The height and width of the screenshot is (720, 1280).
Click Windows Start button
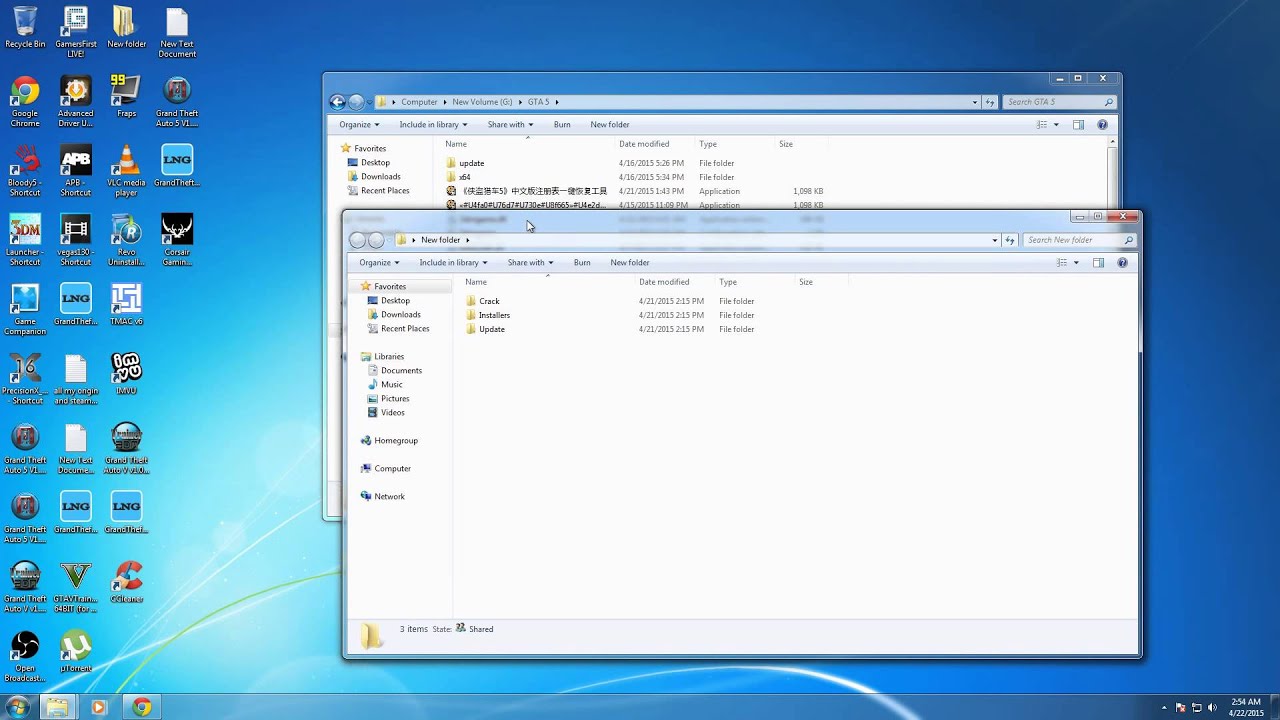click(x=20, y=707)
